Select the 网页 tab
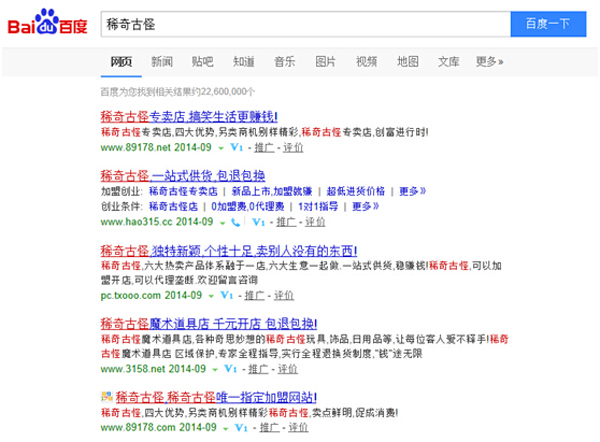Image resolution: width=600 pixels, height=442 pixels. point(121,62)
